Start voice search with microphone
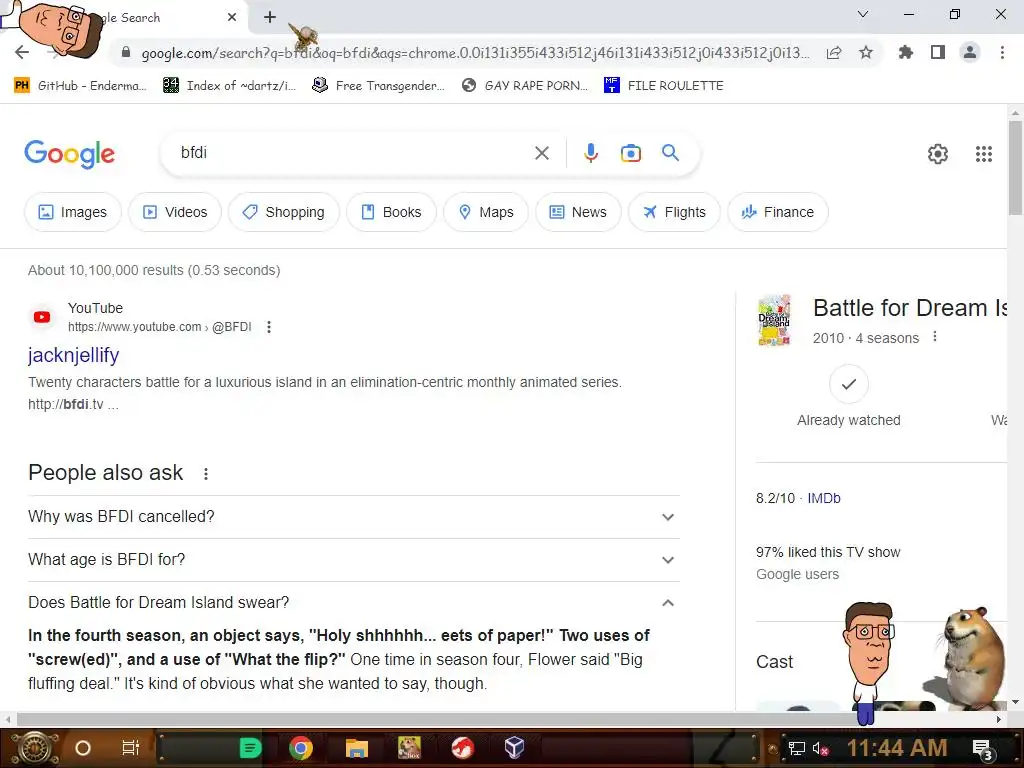Image resolution: width=1024 pixels, height=768 pixels. click(590, 153)
